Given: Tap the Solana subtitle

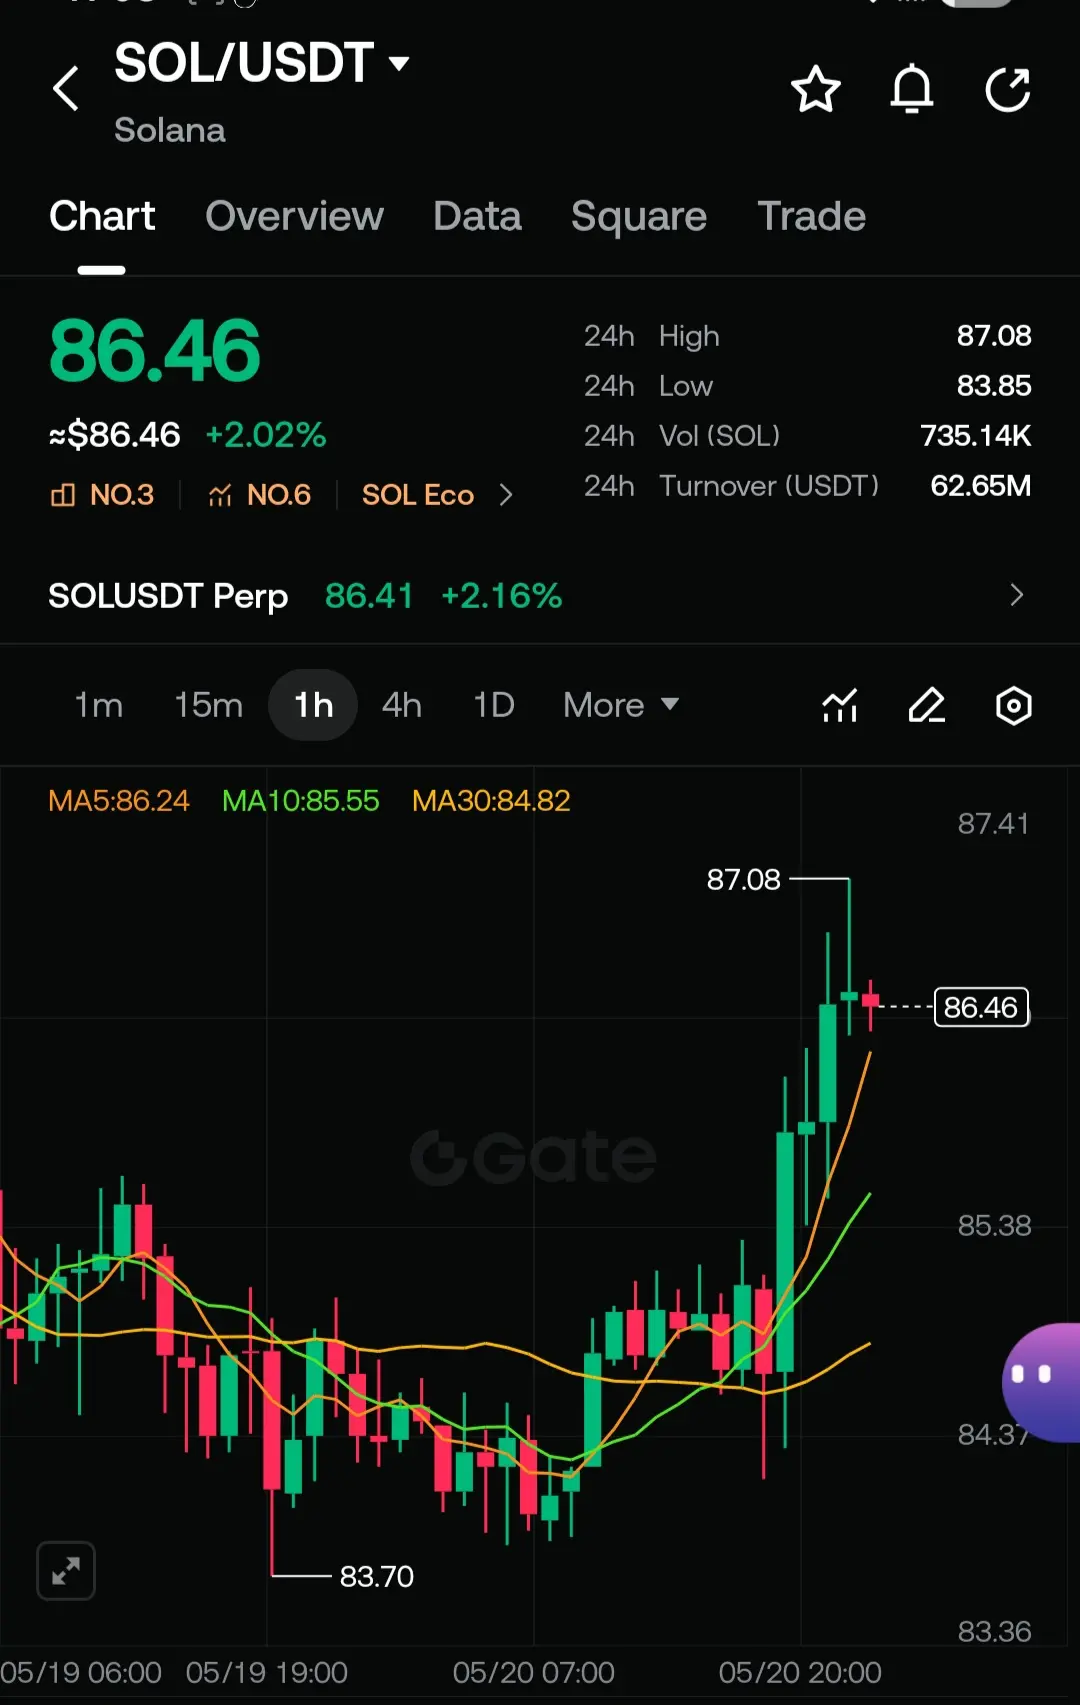Looking at the screenshot, I should point(170,130).
